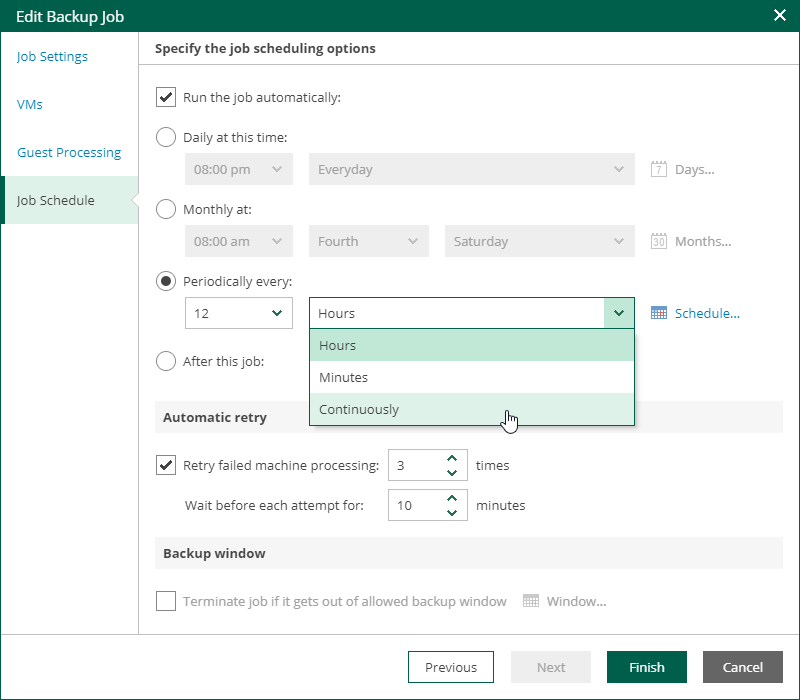Screen dimensions: 800x700
Task: Select the Monthly at radio button
Action: coord(166,209)
